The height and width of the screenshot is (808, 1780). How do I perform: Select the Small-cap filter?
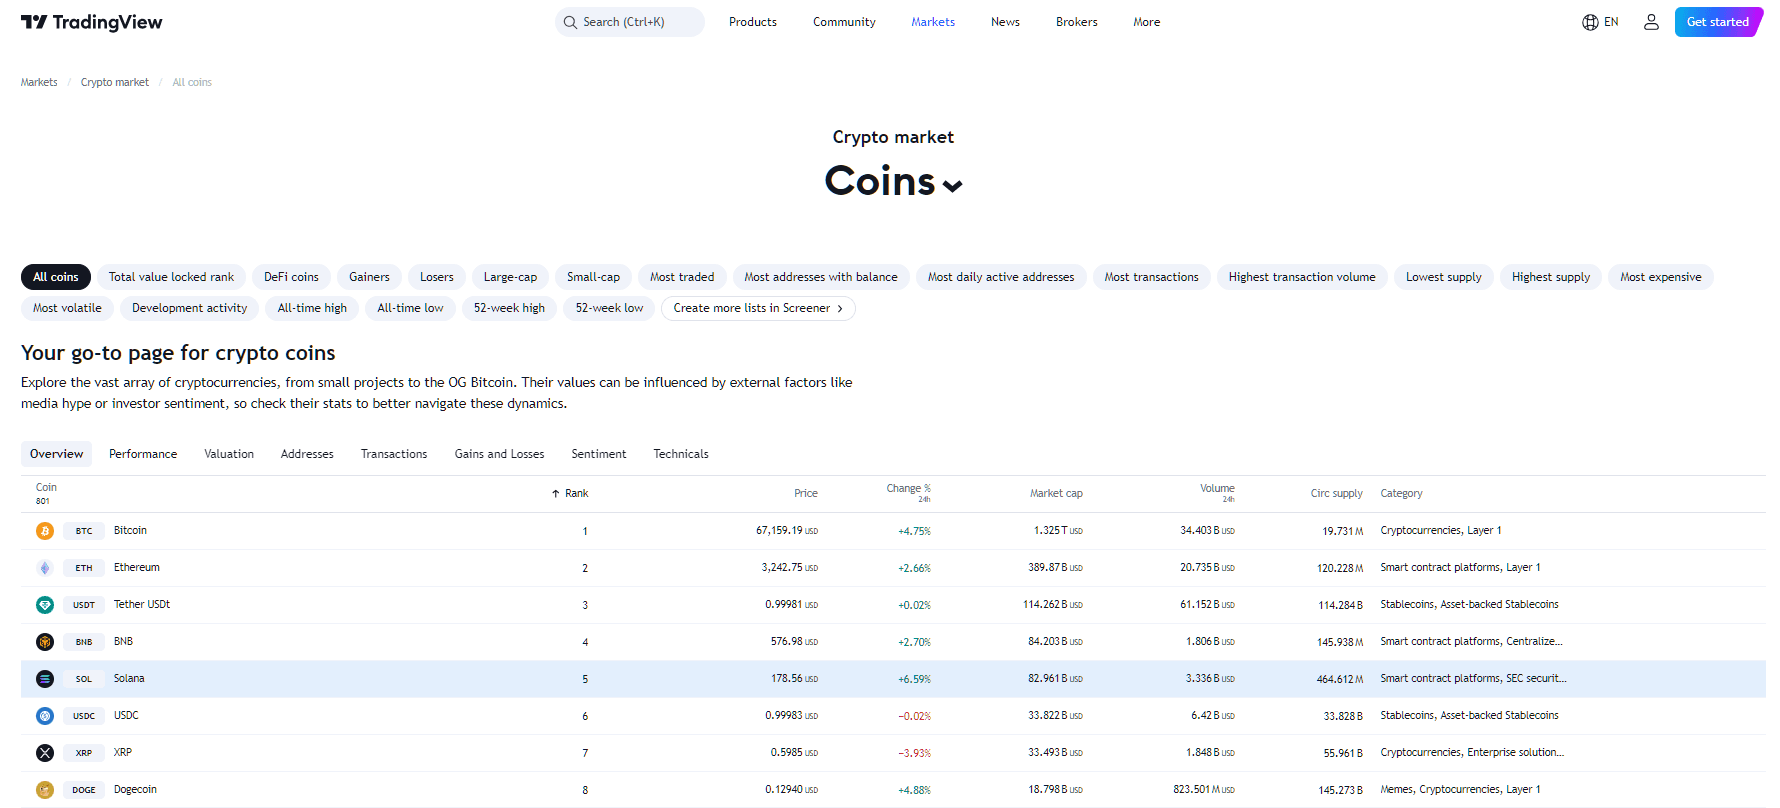point(593,277)
